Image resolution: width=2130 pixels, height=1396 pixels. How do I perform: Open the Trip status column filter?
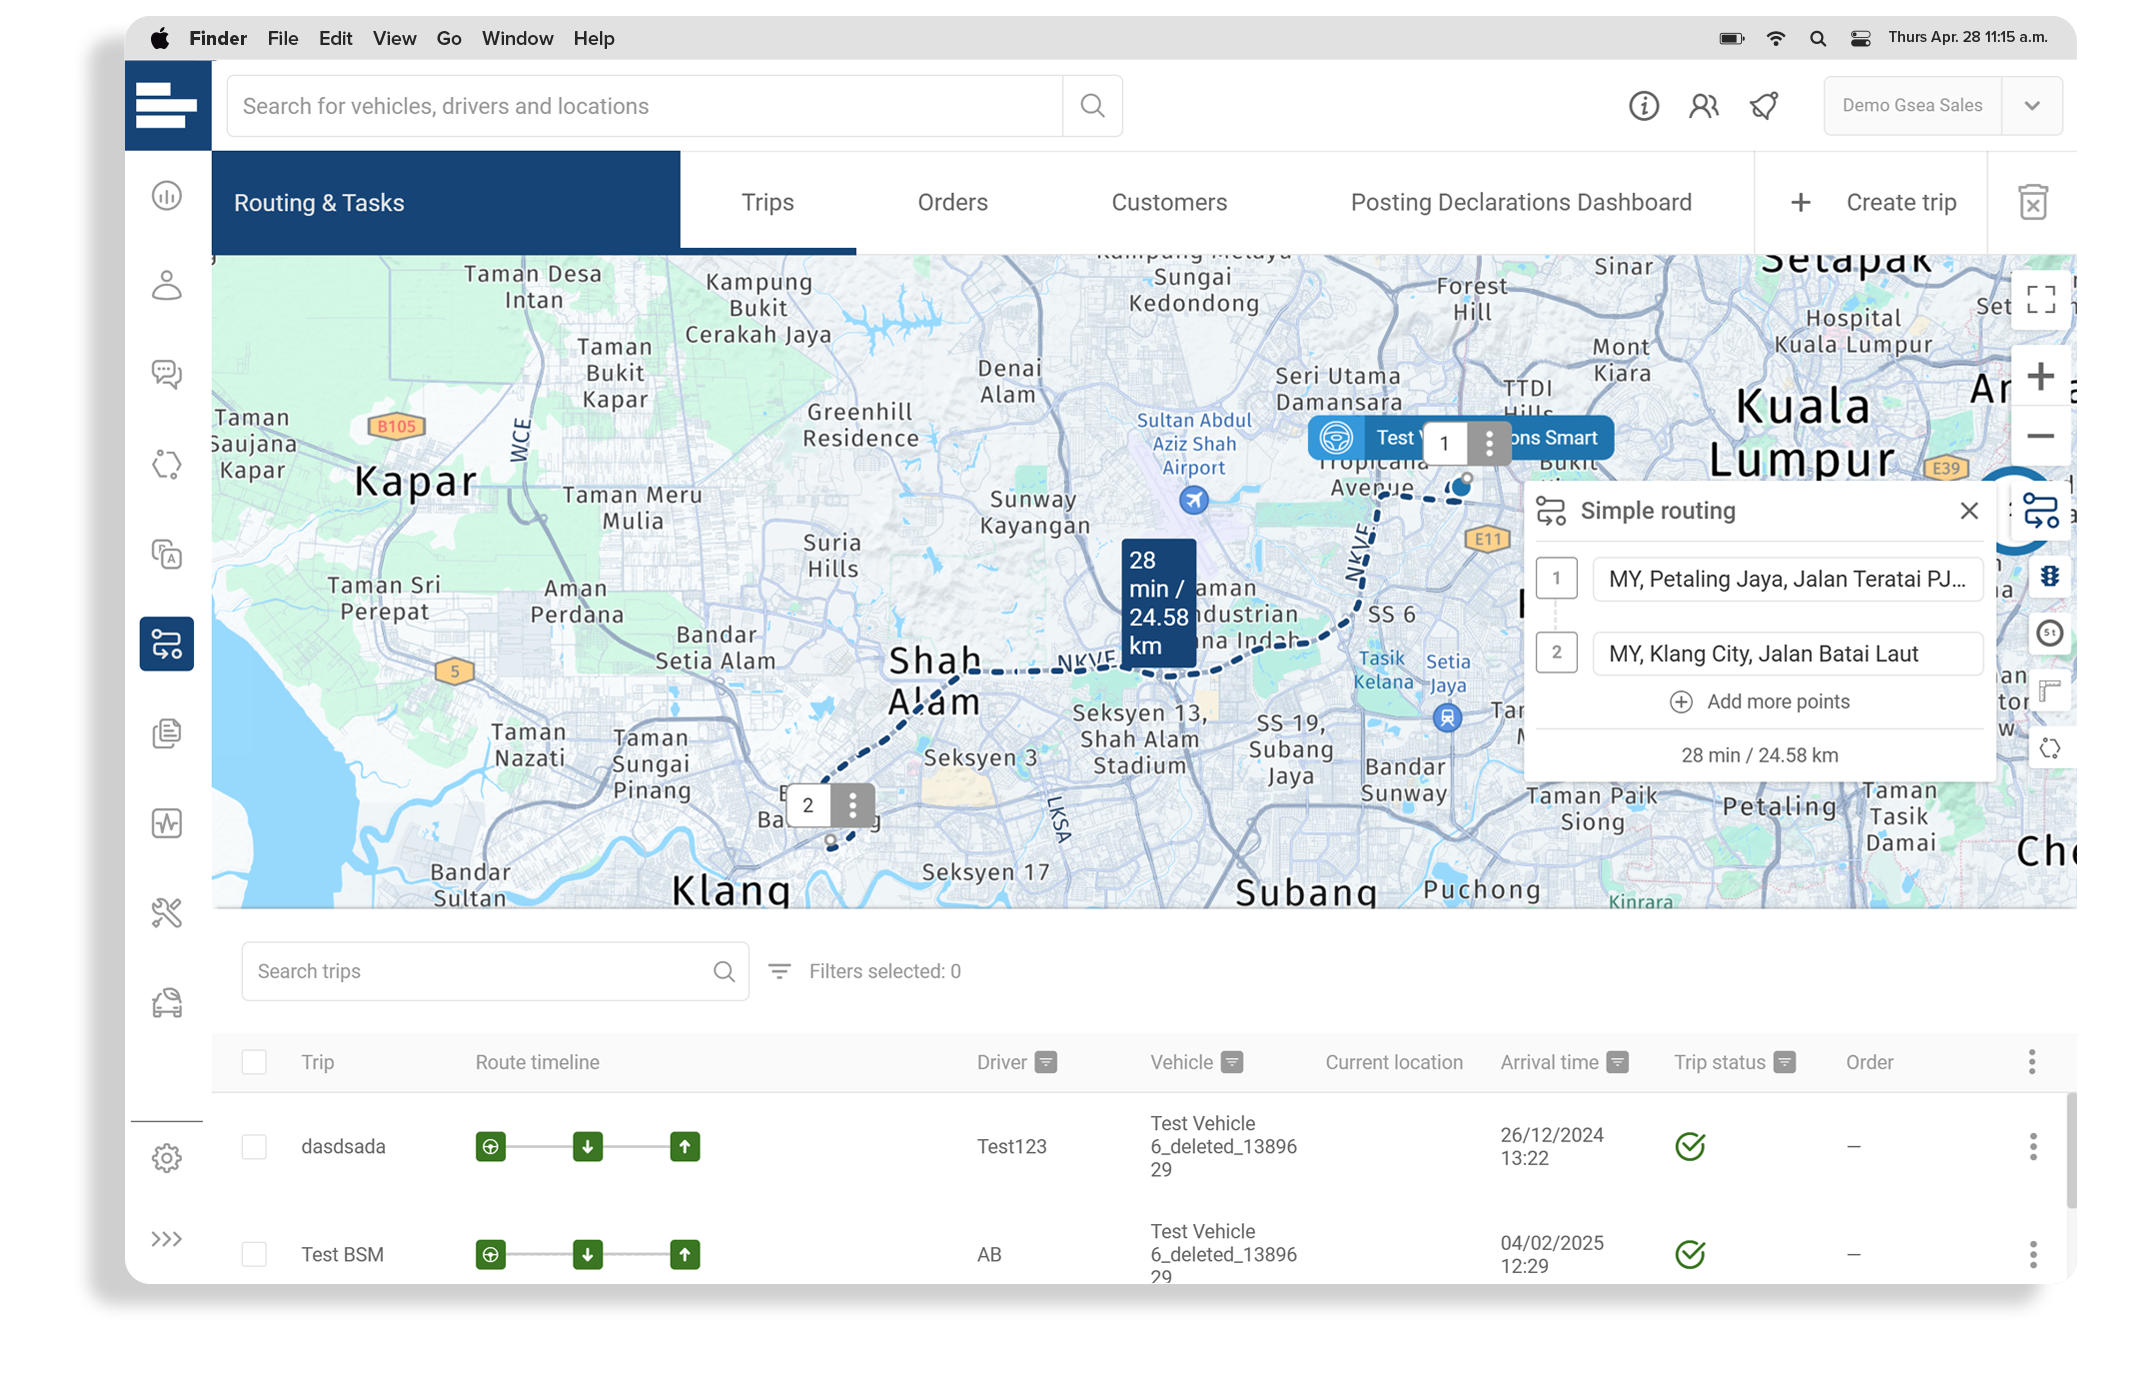click(1784, 1062)
